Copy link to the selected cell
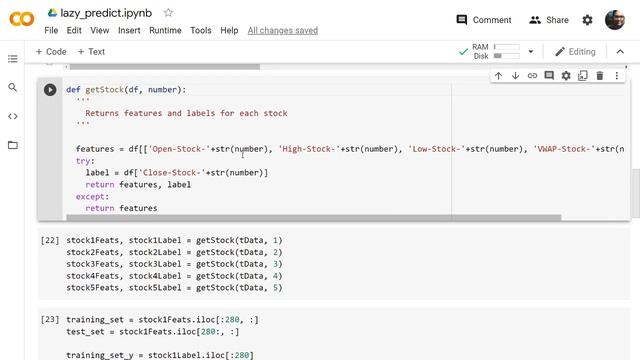The width and height of the screenshot is (640, 360). (x=532, y=76)
